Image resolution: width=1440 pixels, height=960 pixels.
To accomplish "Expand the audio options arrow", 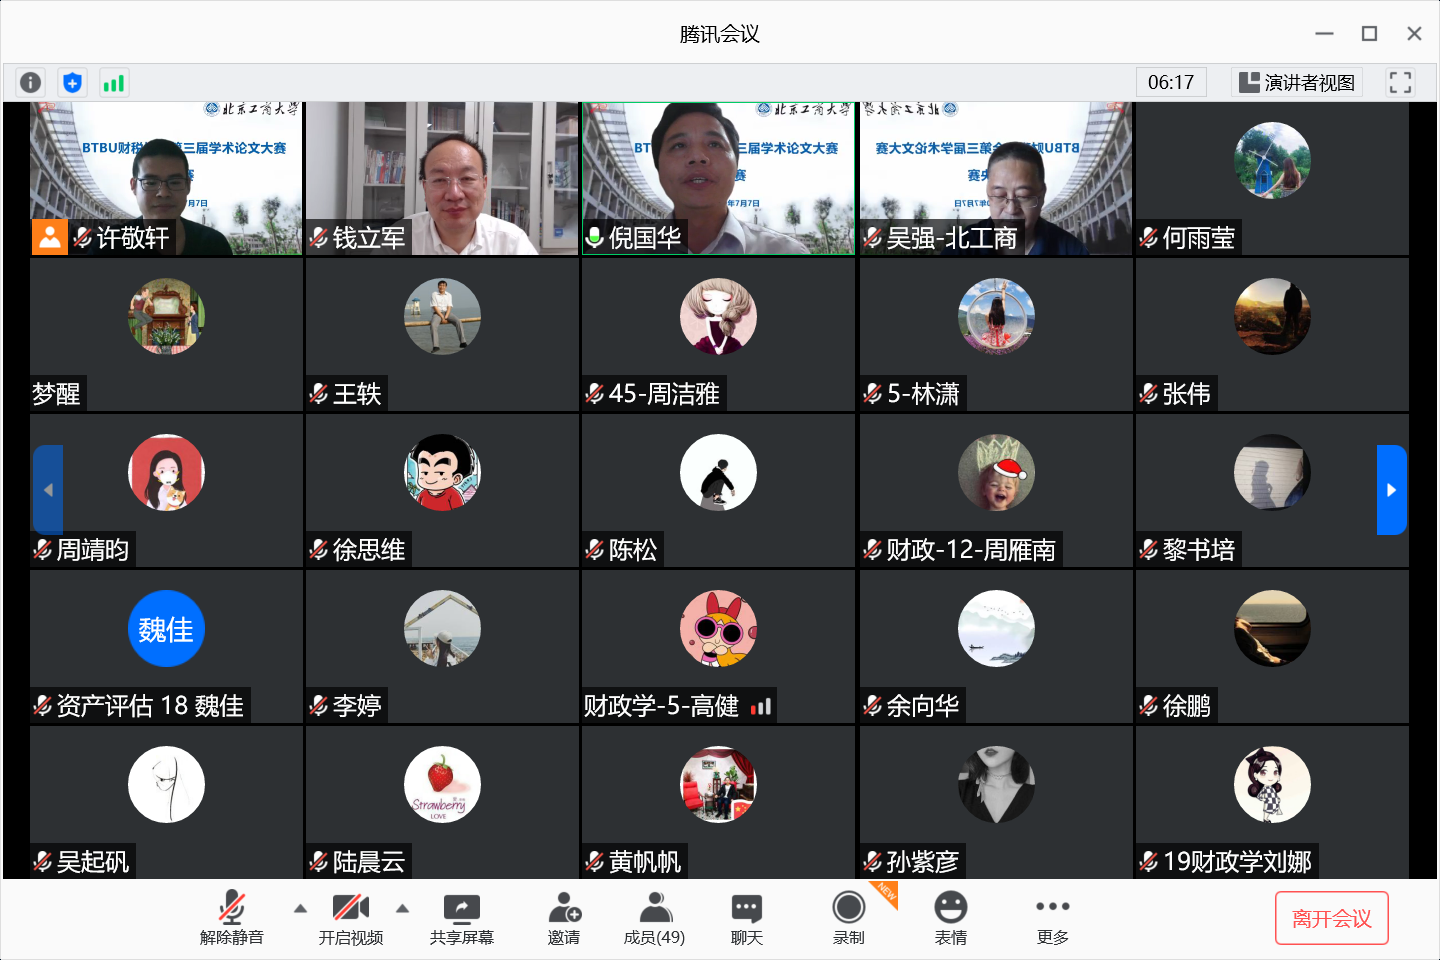I will coord(300,909).
